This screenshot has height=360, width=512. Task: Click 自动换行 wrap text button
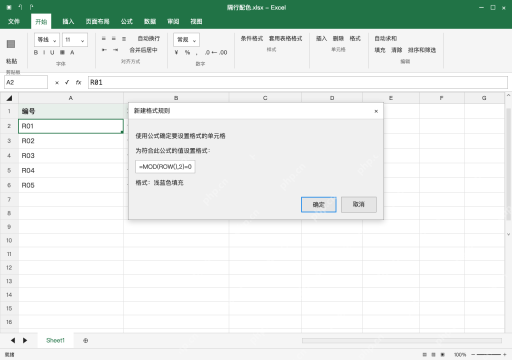tap(149, 39)
